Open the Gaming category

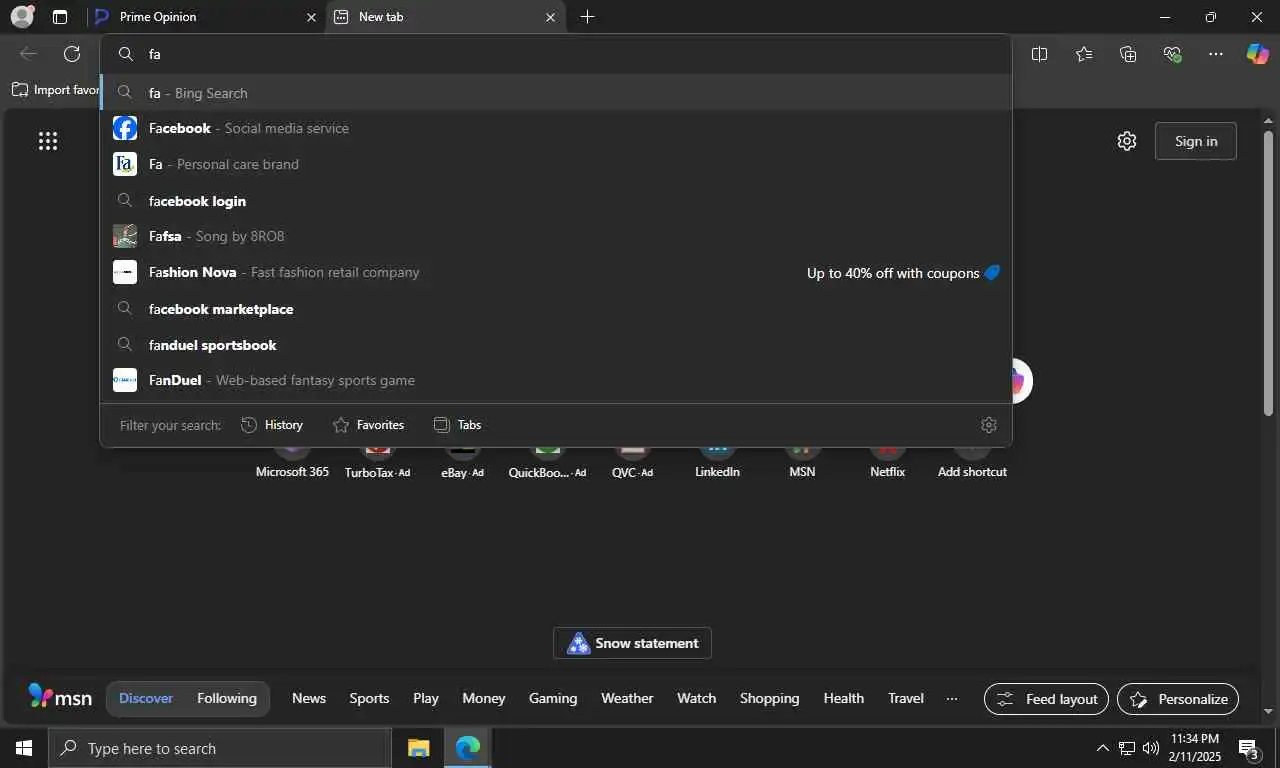point(553,698)
